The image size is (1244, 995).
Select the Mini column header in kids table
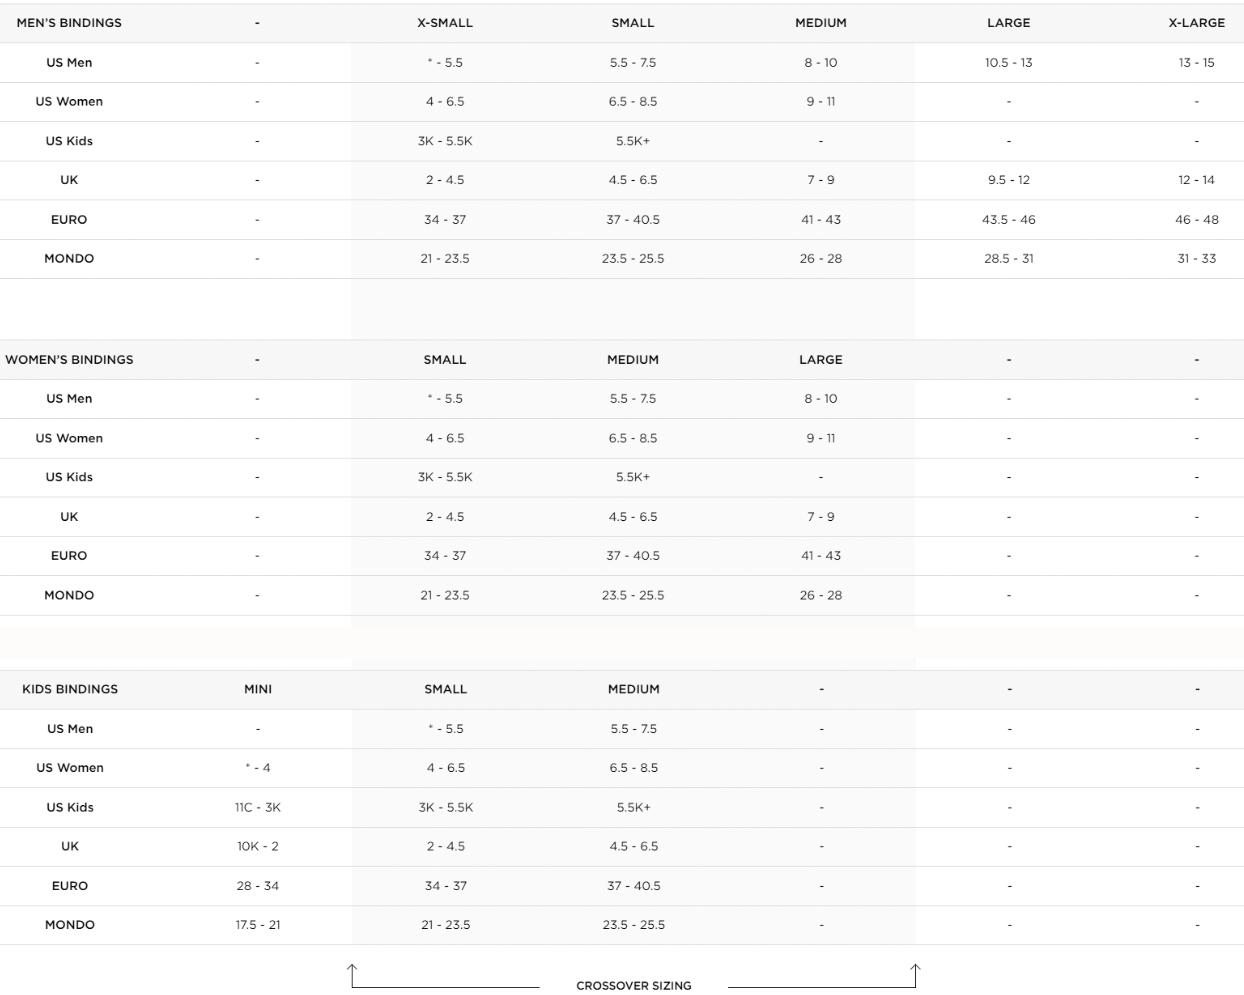(x=258, y=689)
